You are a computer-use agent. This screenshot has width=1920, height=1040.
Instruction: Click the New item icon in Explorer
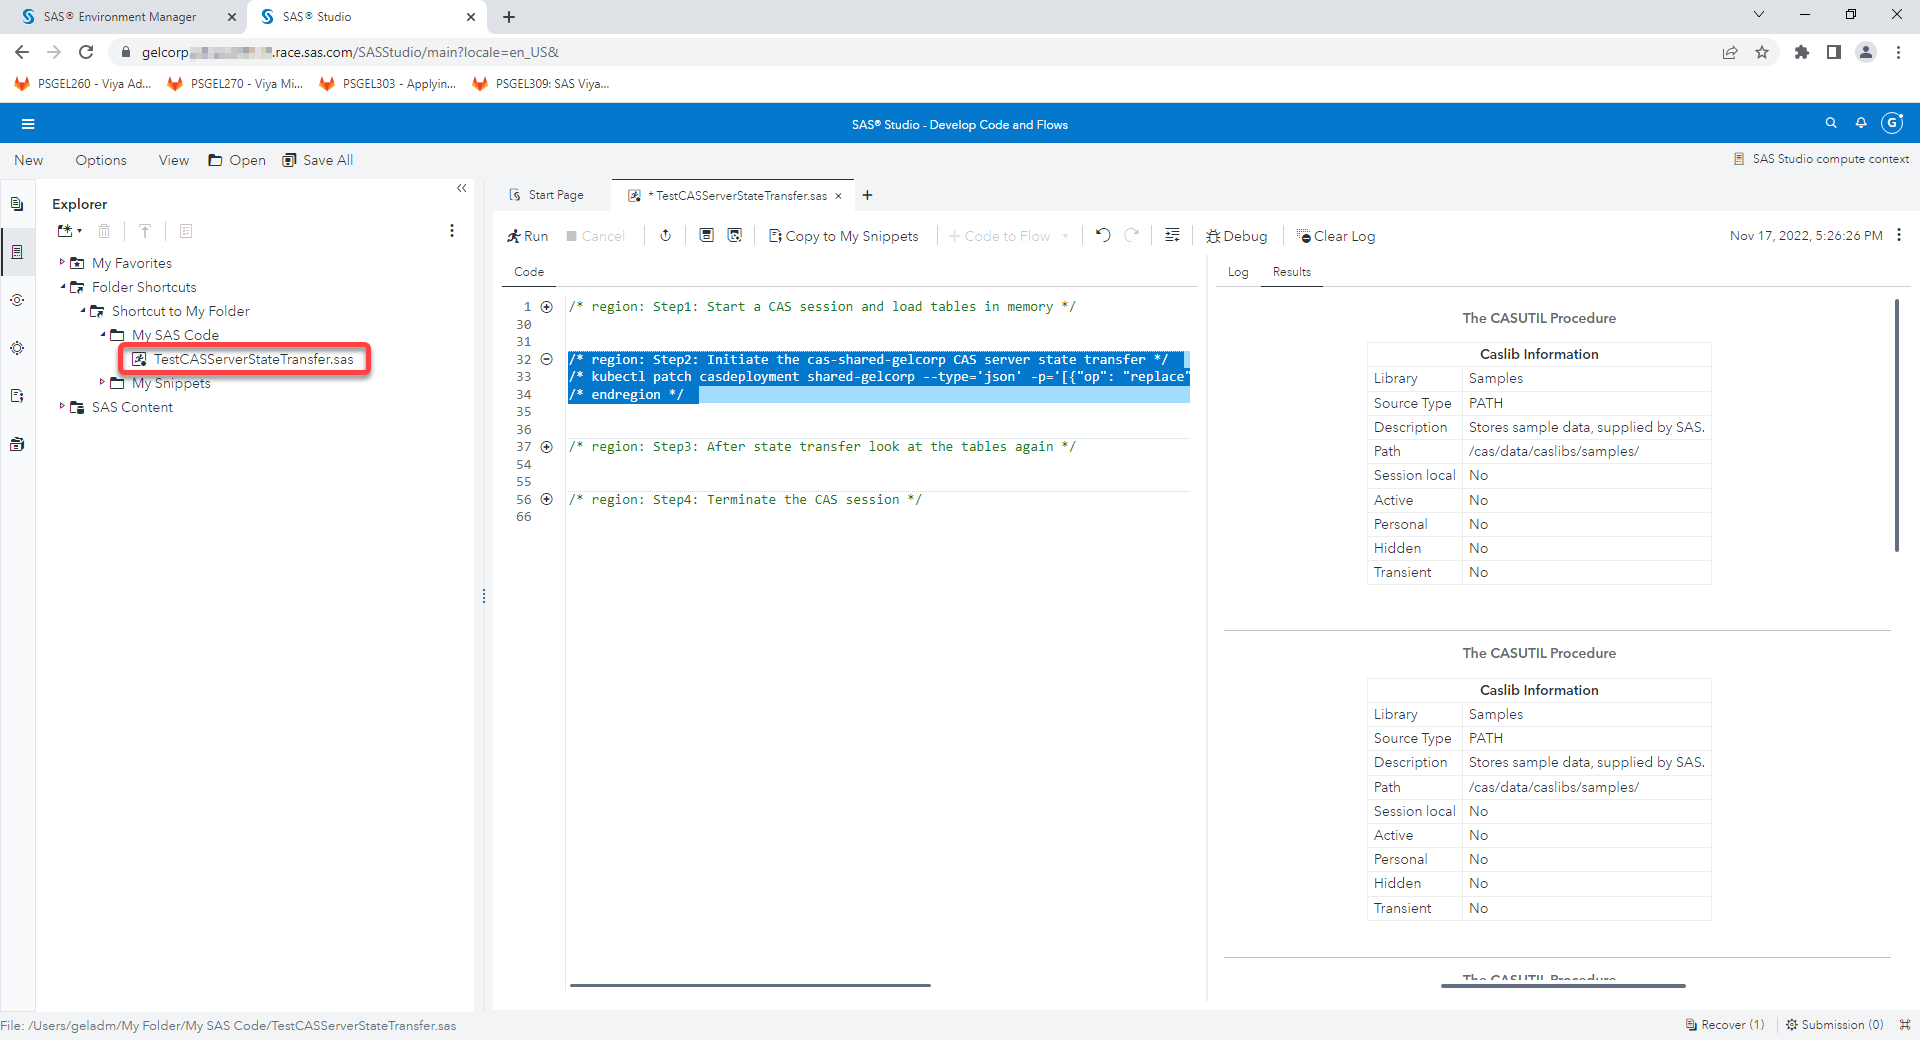tap(69, 231)
